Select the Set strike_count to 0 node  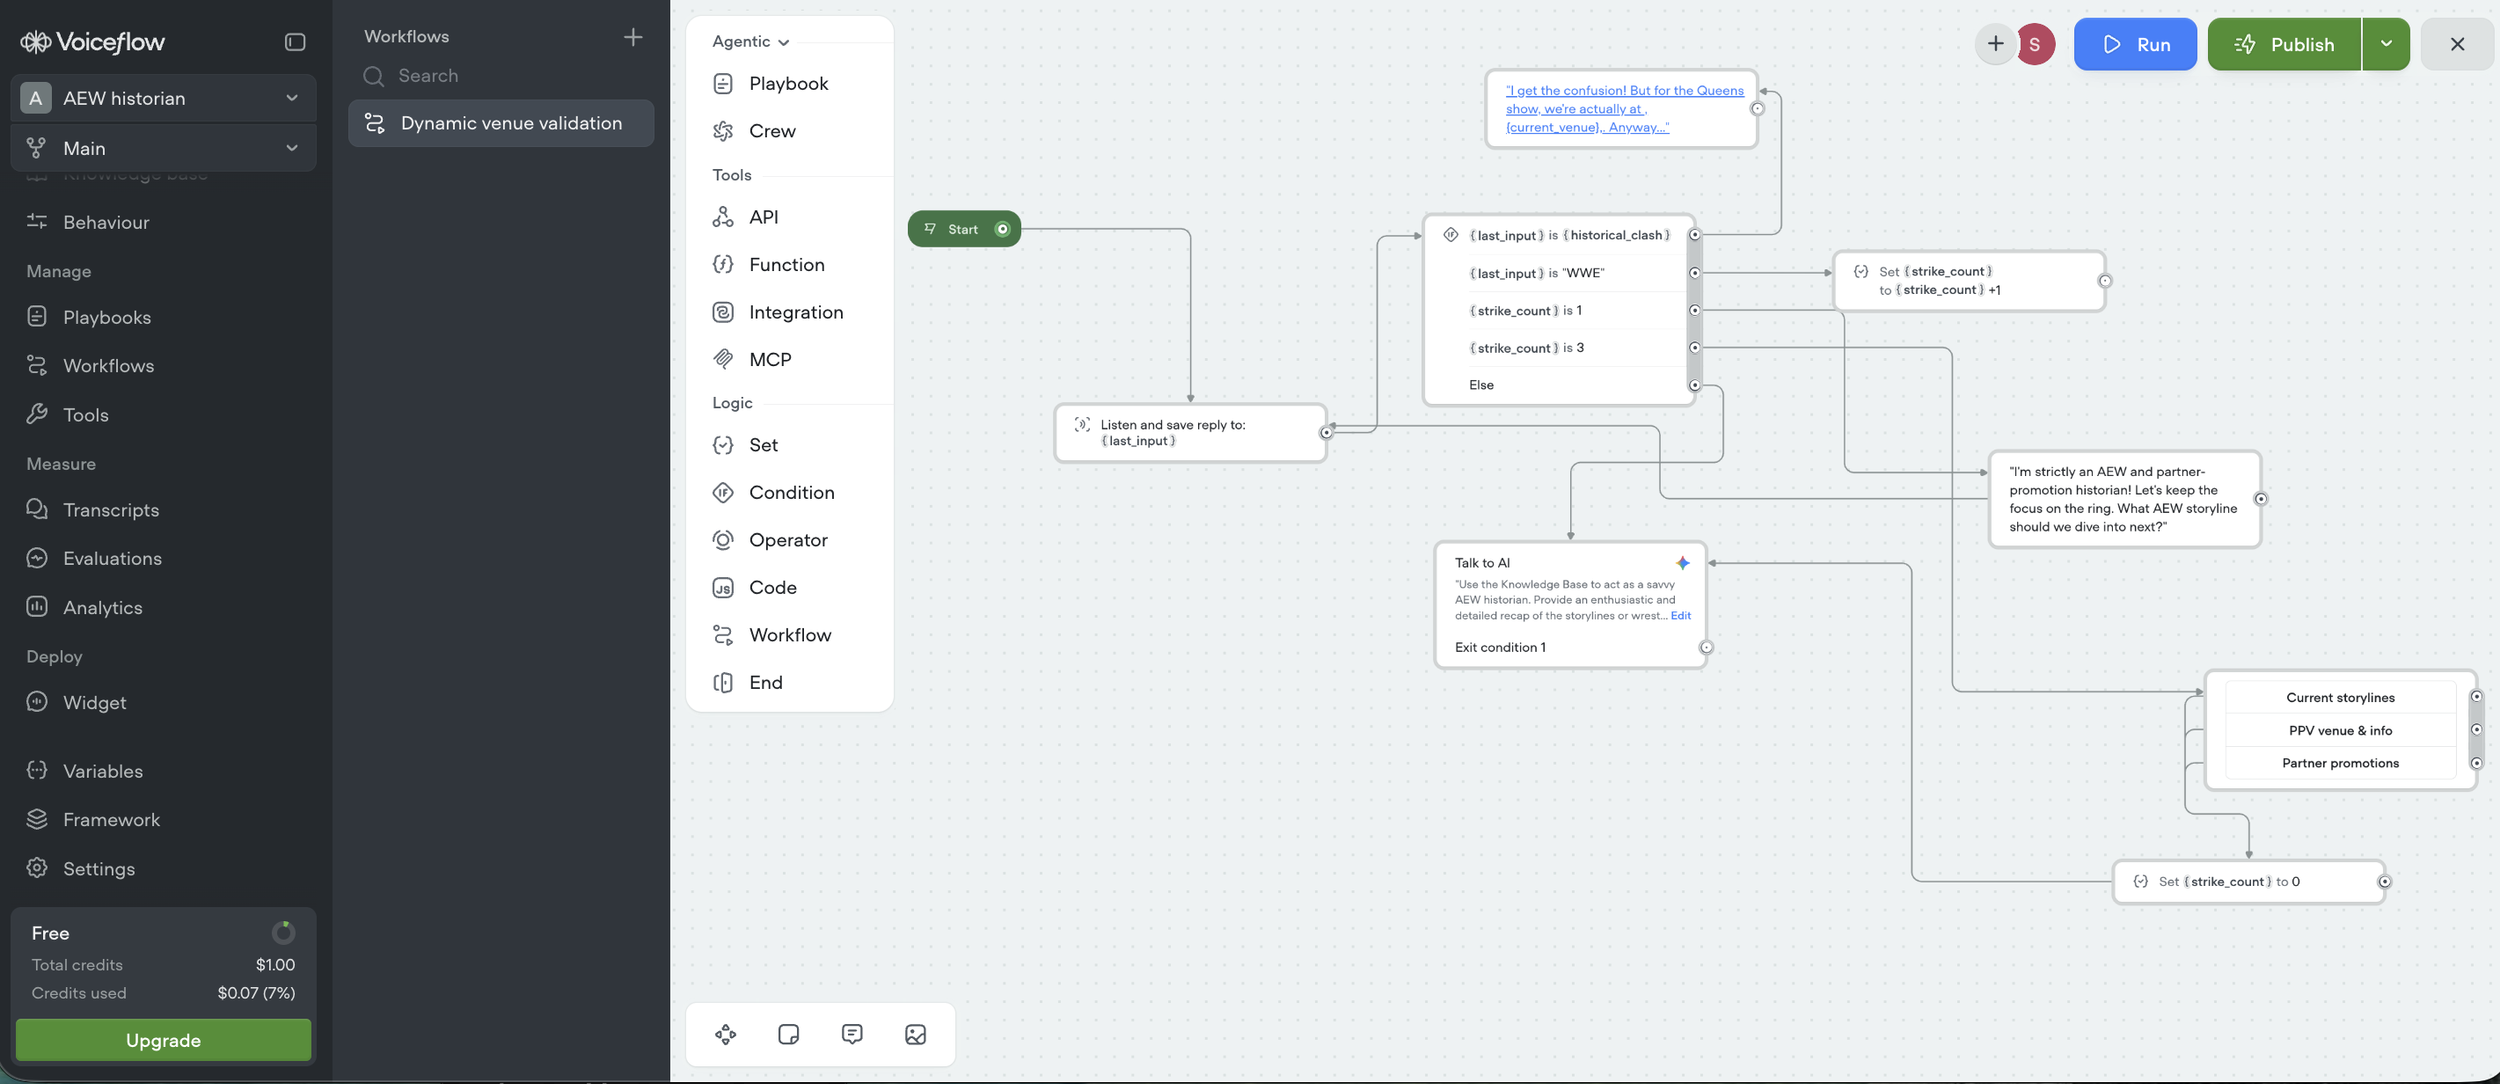pos(2249,882)
